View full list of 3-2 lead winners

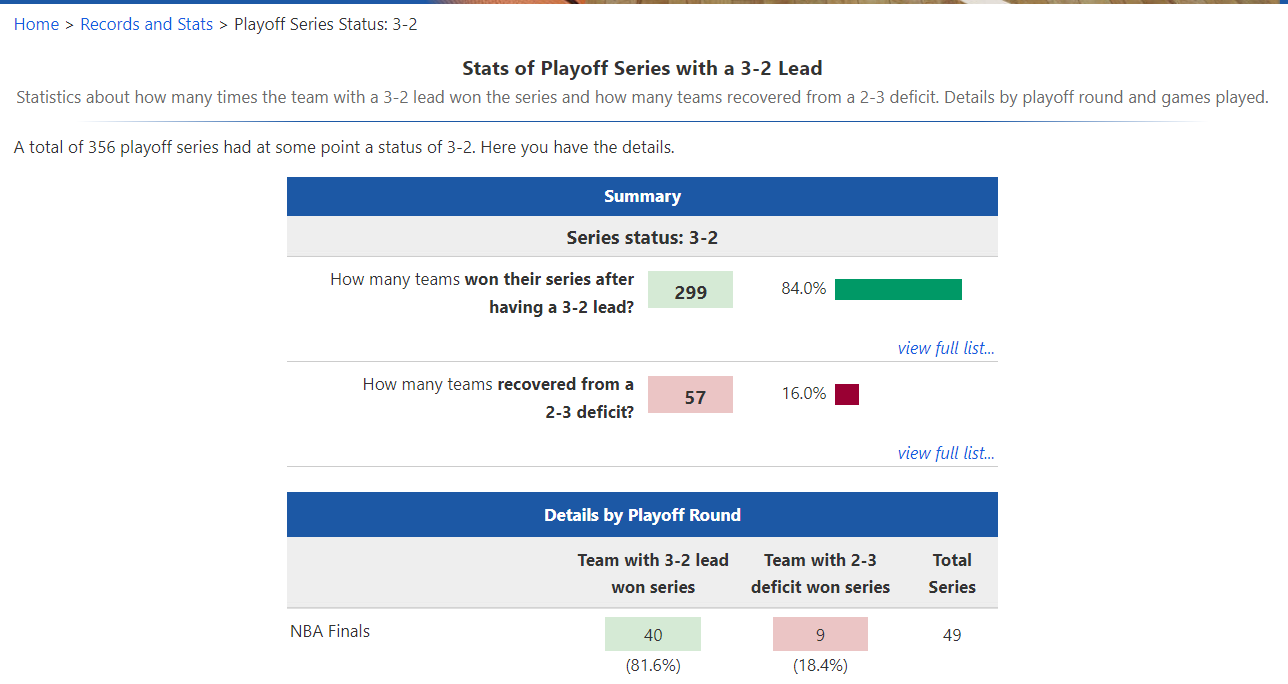point(945,348)
